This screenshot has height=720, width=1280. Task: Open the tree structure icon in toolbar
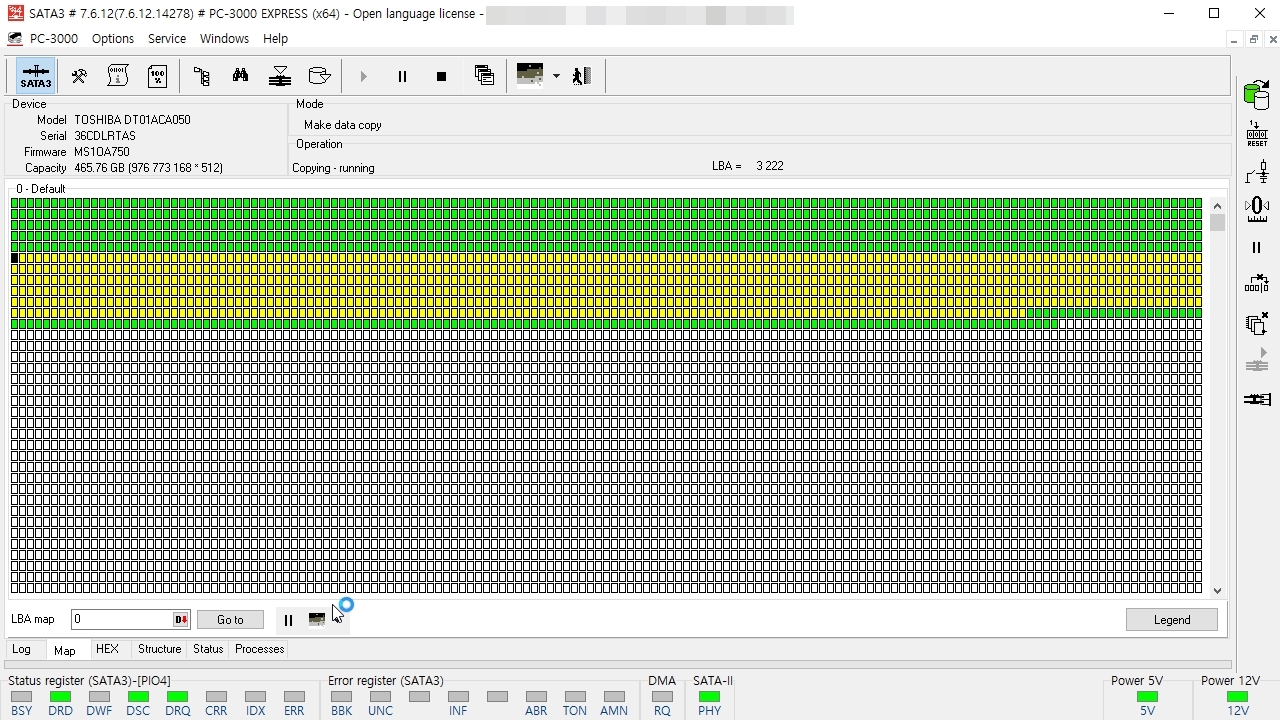(201, 76)
